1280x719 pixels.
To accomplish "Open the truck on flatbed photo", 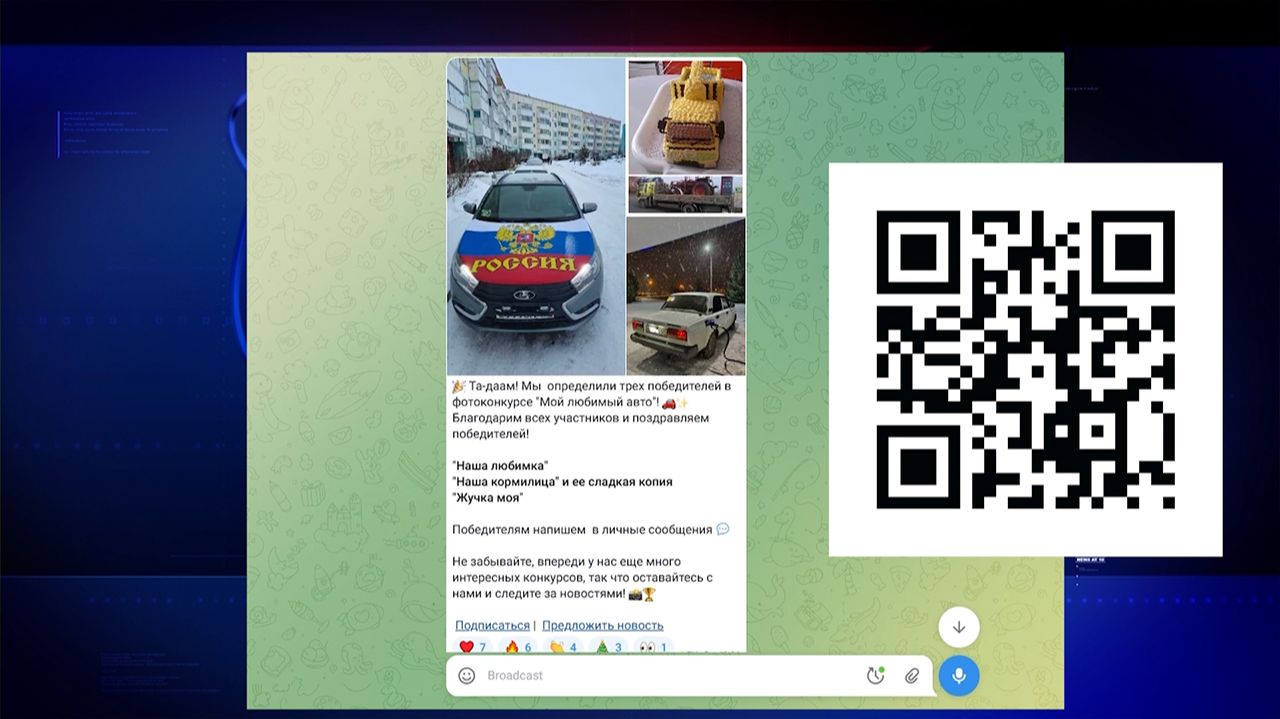I will click(x=686, y=195).
